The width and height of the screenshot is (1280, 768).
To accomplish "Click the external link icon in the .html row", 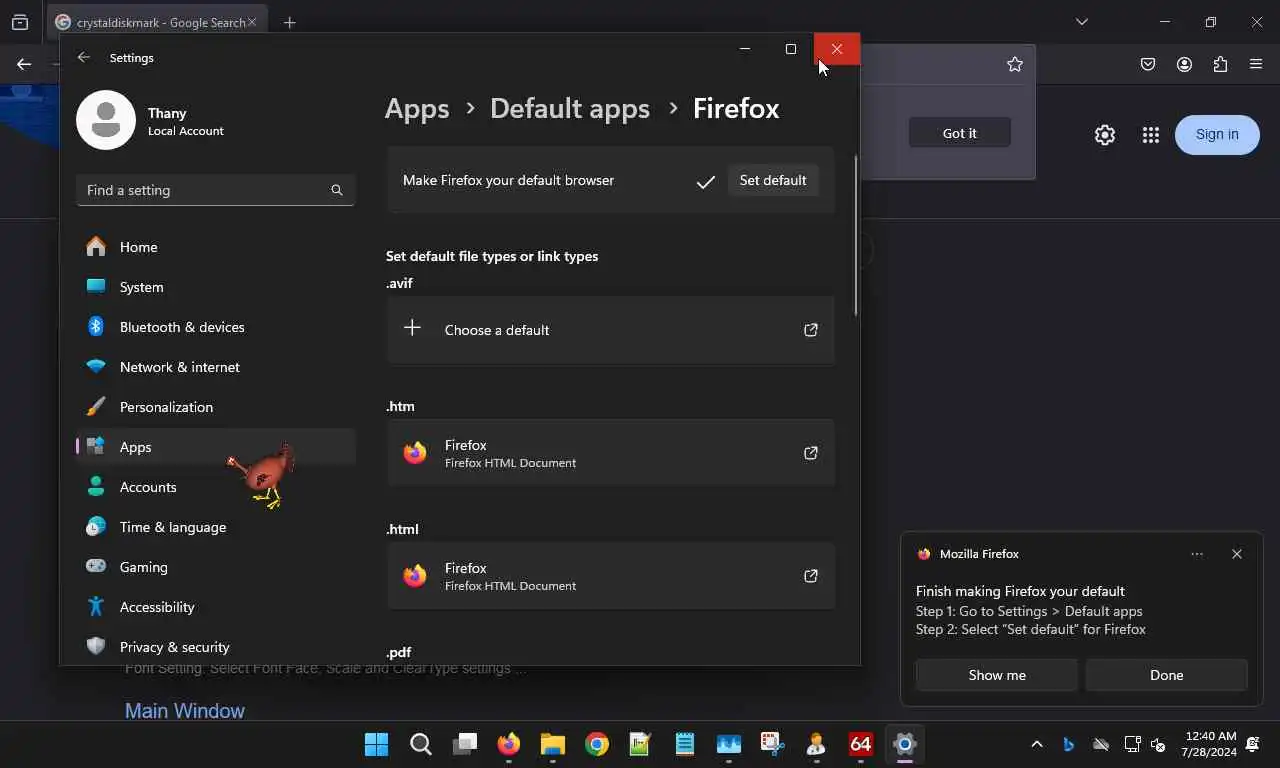I will click(811, 576).
